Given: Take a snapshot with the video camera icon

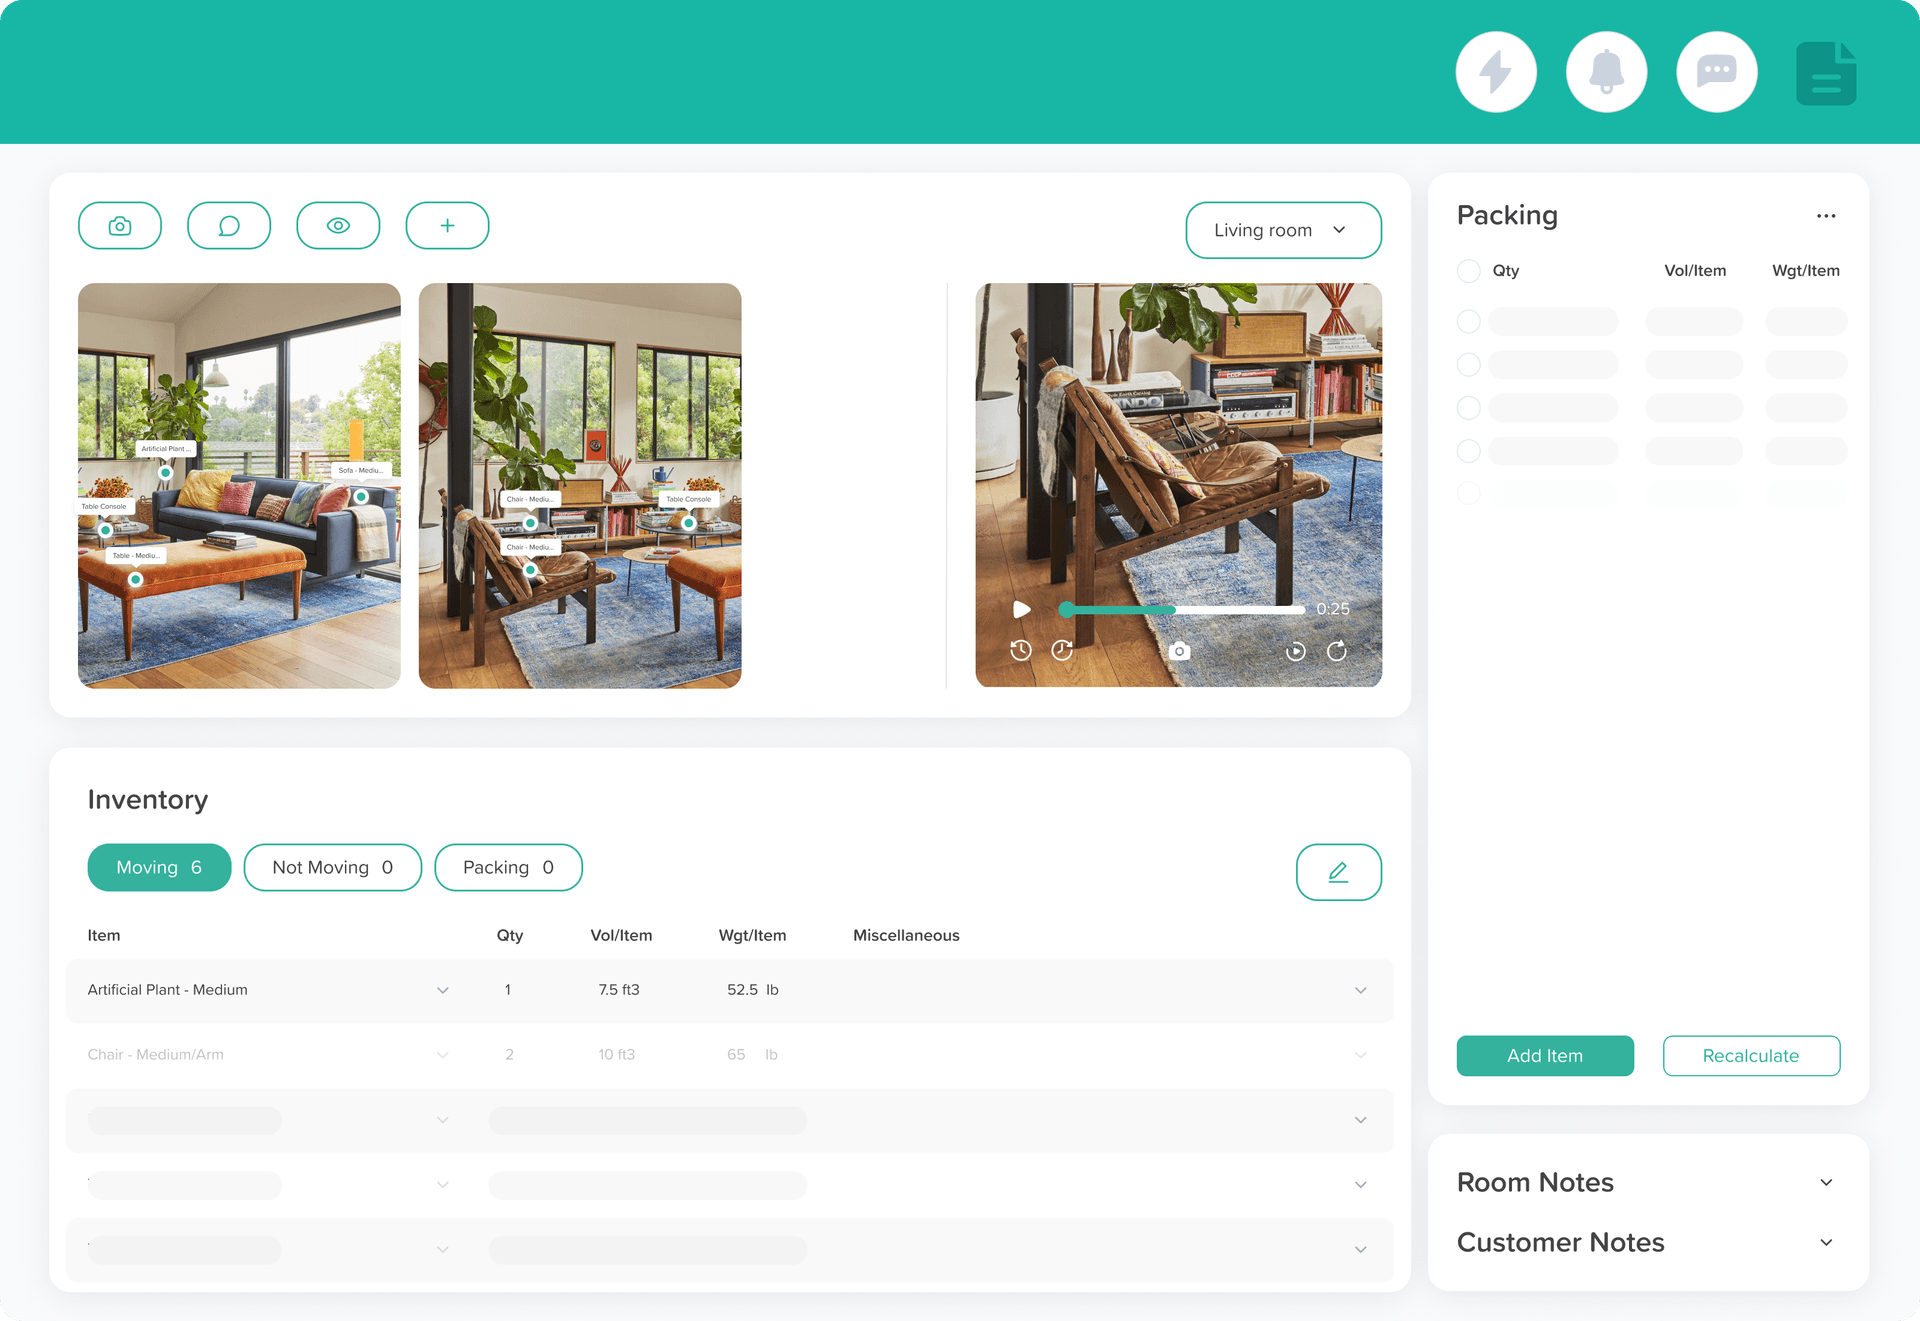Looking at the screenshot, I should pyautogui.click(x=1179, y=651).
